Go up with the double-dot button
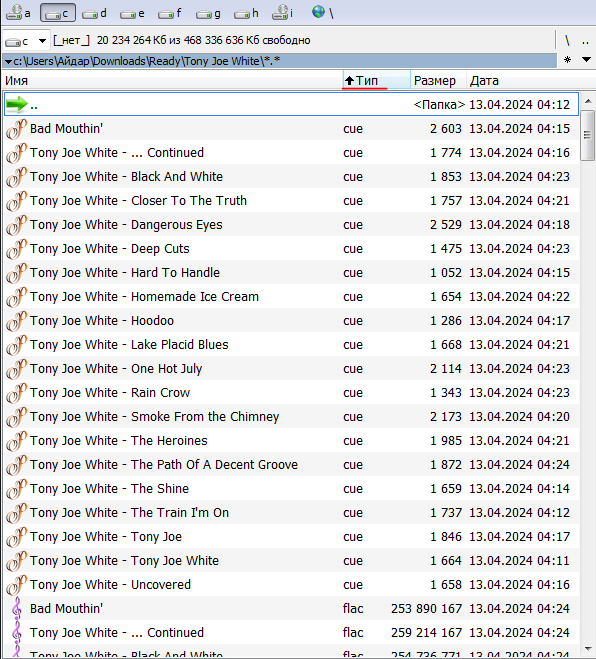The height and width of the screenshot is (659, 596). [585, 41]
